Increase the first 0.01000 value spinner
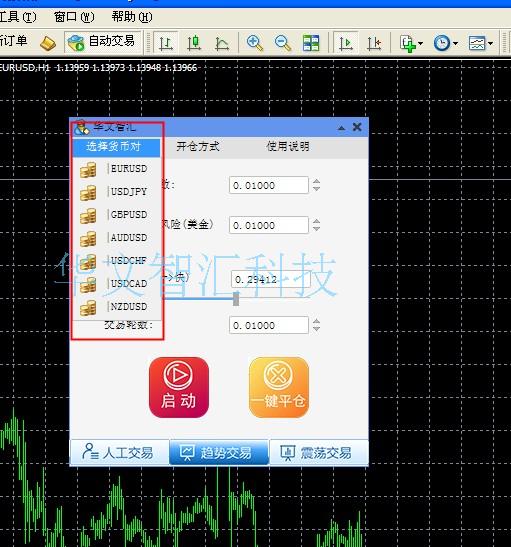 (316, 181)
